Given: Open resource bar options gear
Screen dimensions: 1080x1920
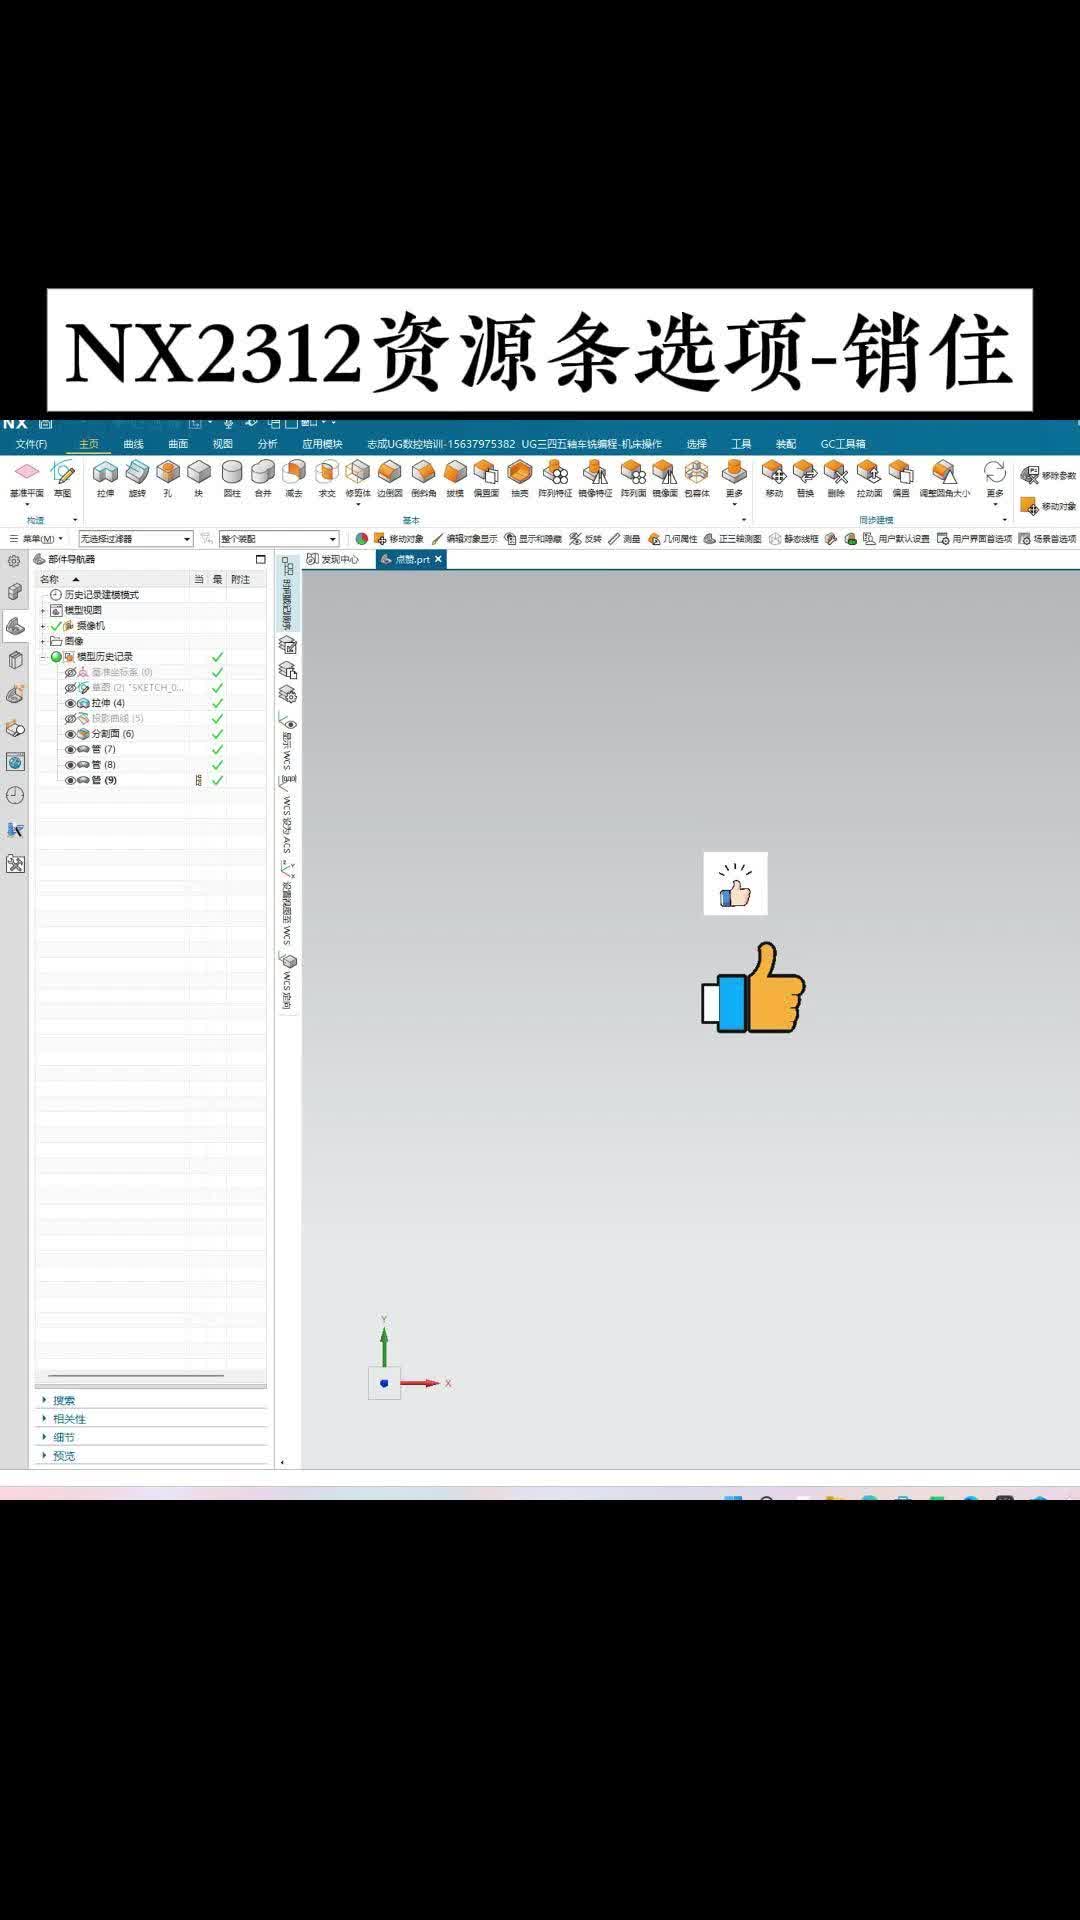Looking at the screenshot, I should tap(14, 561).
